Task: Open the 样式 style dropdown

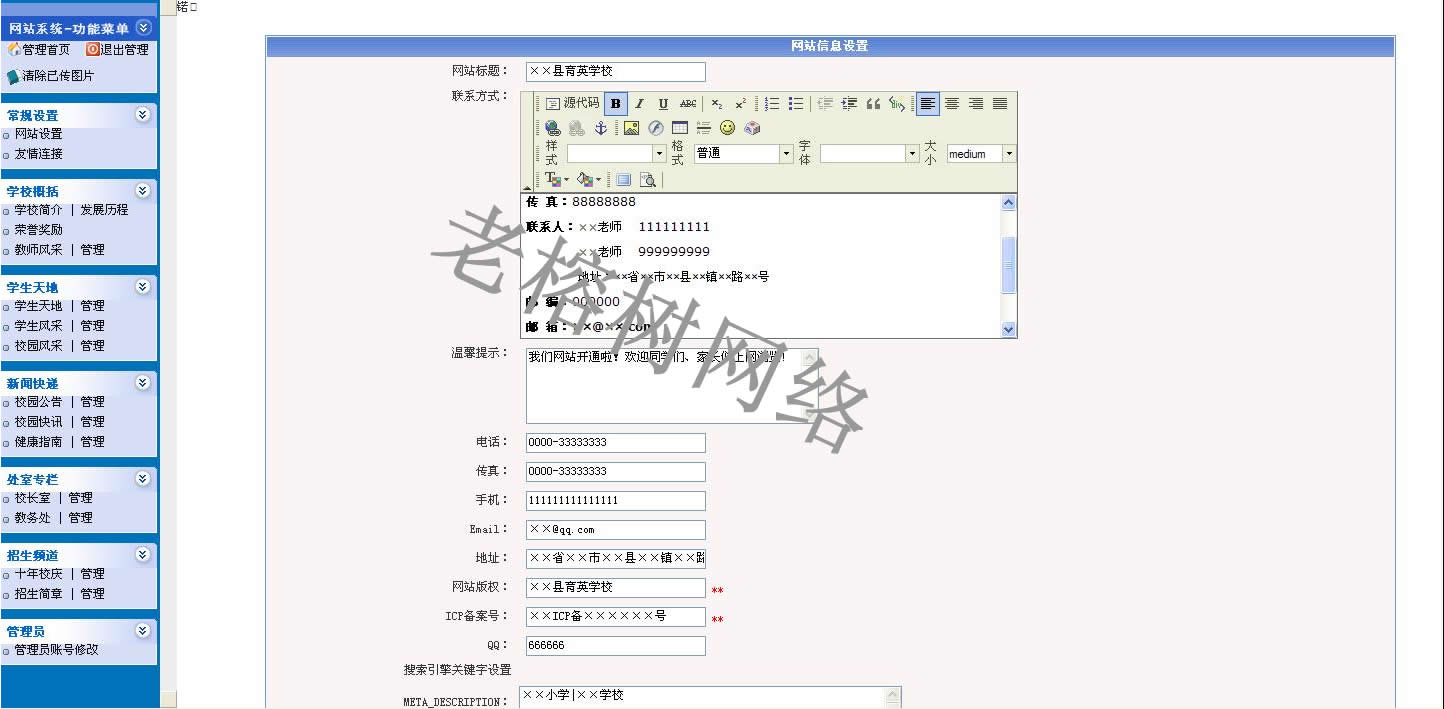Action: (616, 154)
